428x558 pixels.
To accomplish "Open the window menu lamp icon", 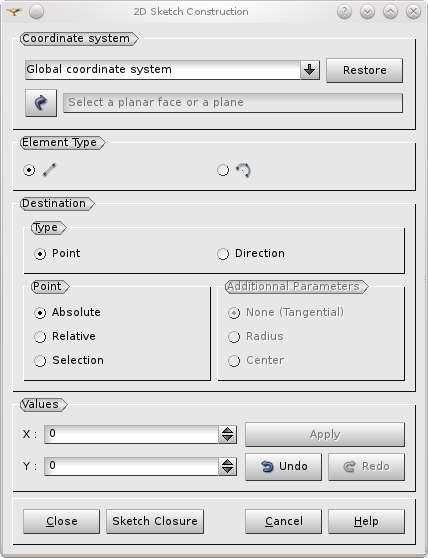I will point(14,12).
